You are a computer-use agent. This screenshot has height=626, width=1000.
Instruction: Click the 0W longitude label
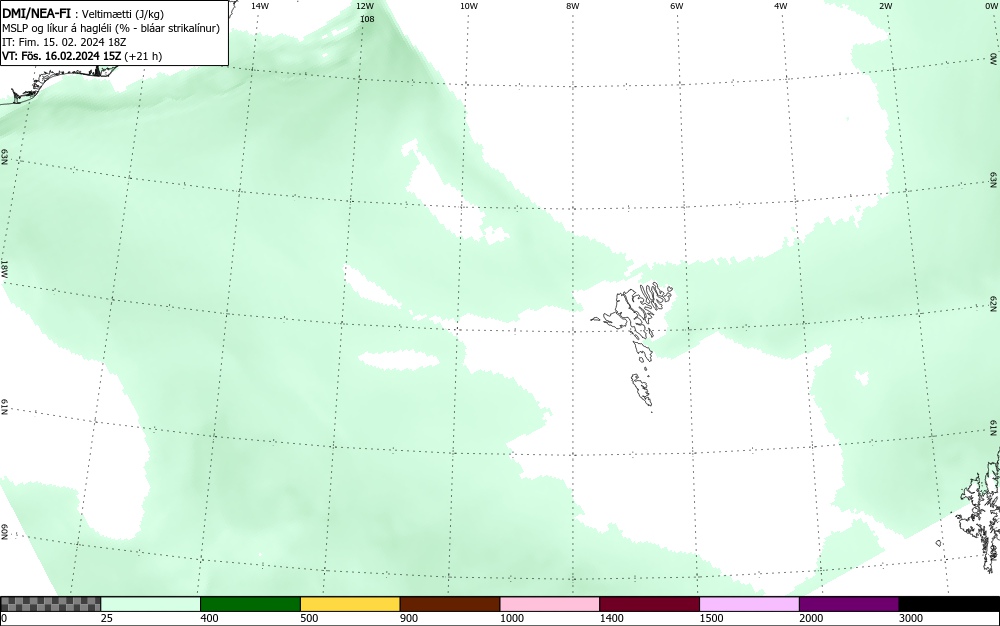(990, 6)
